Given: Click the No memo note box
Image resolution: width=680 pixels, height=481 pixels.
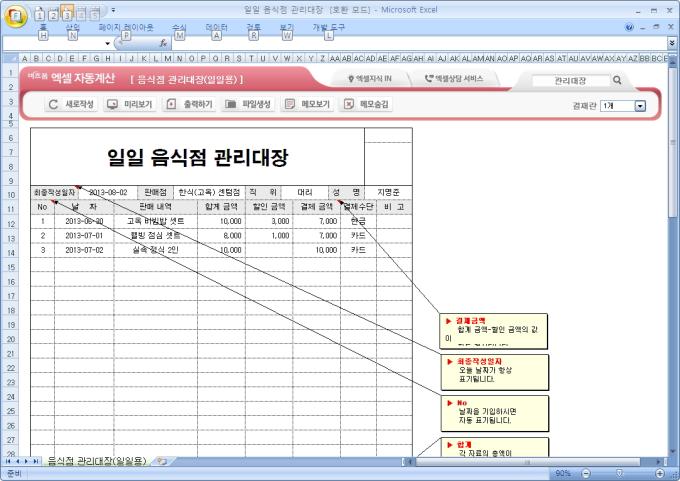Looking at the screenshot, I should (494, 413).
